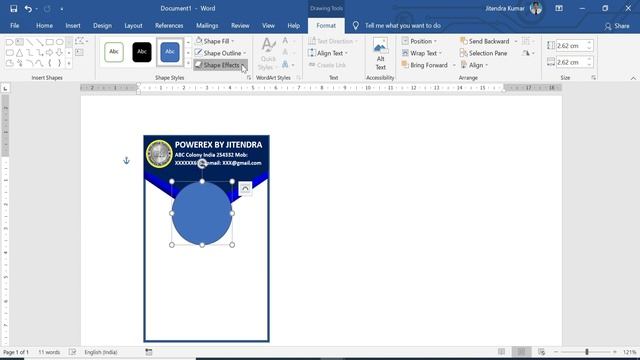This screenshot has width=640, height=360.
Task: Switch to the Insert tab
Action: [73, 25]
